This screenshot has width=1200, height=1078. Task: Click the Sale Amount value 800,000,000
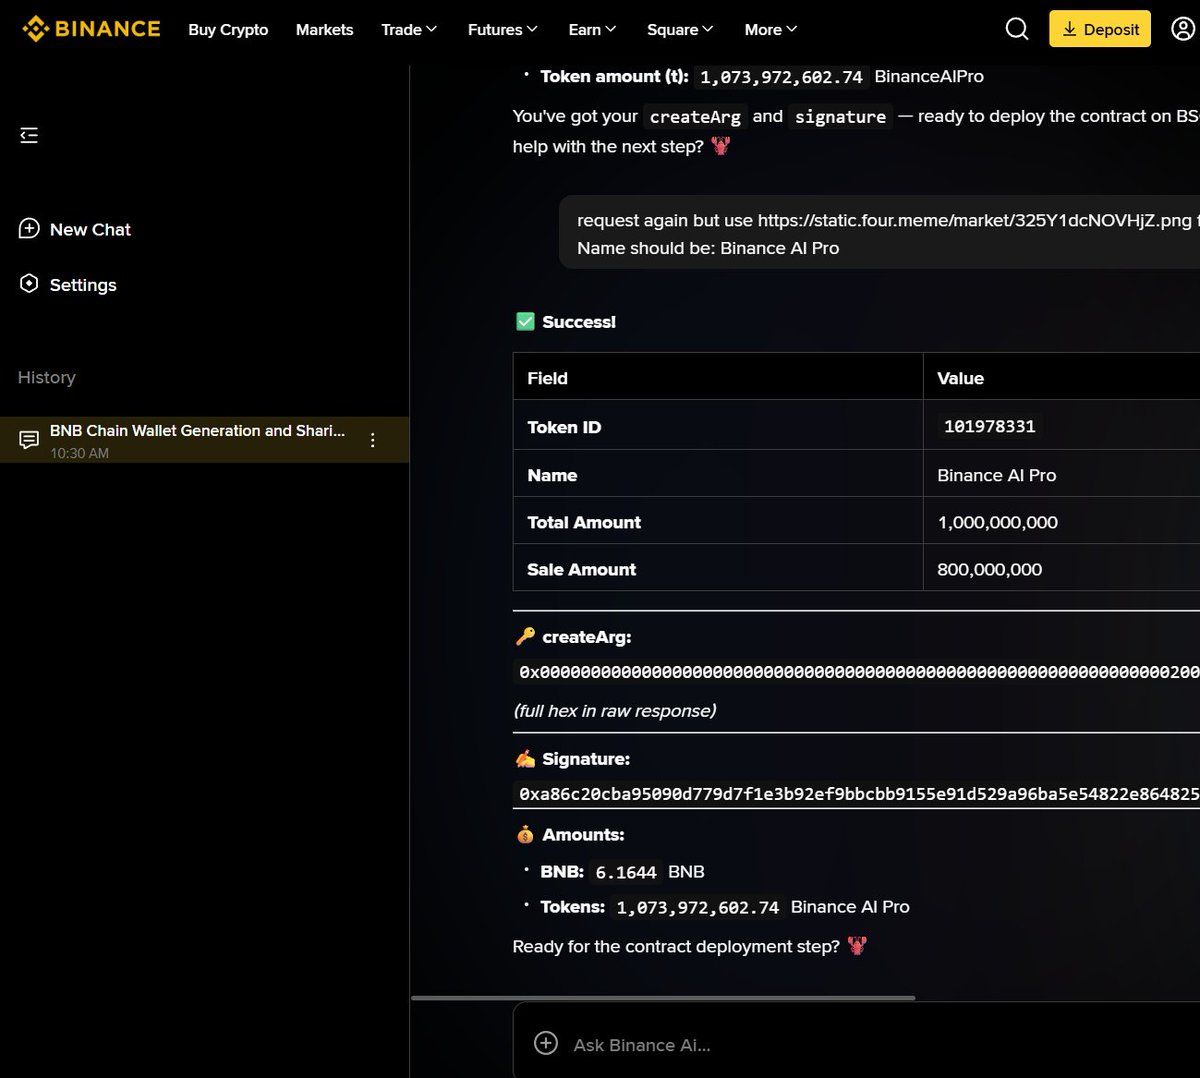pos(989,569)
